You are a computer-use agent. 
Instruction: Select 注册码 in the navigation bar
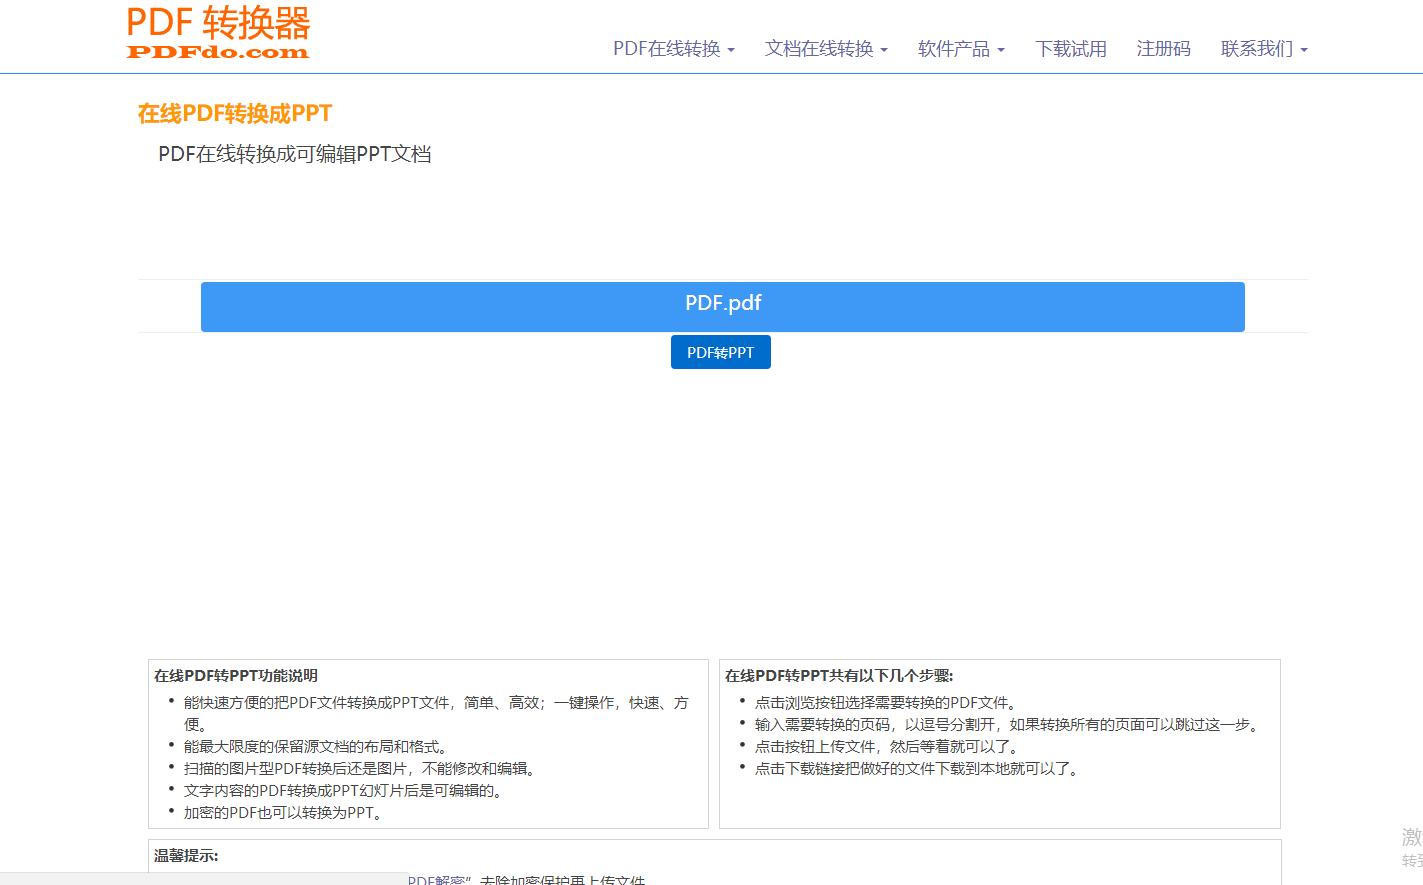[x=1163, y=48]
